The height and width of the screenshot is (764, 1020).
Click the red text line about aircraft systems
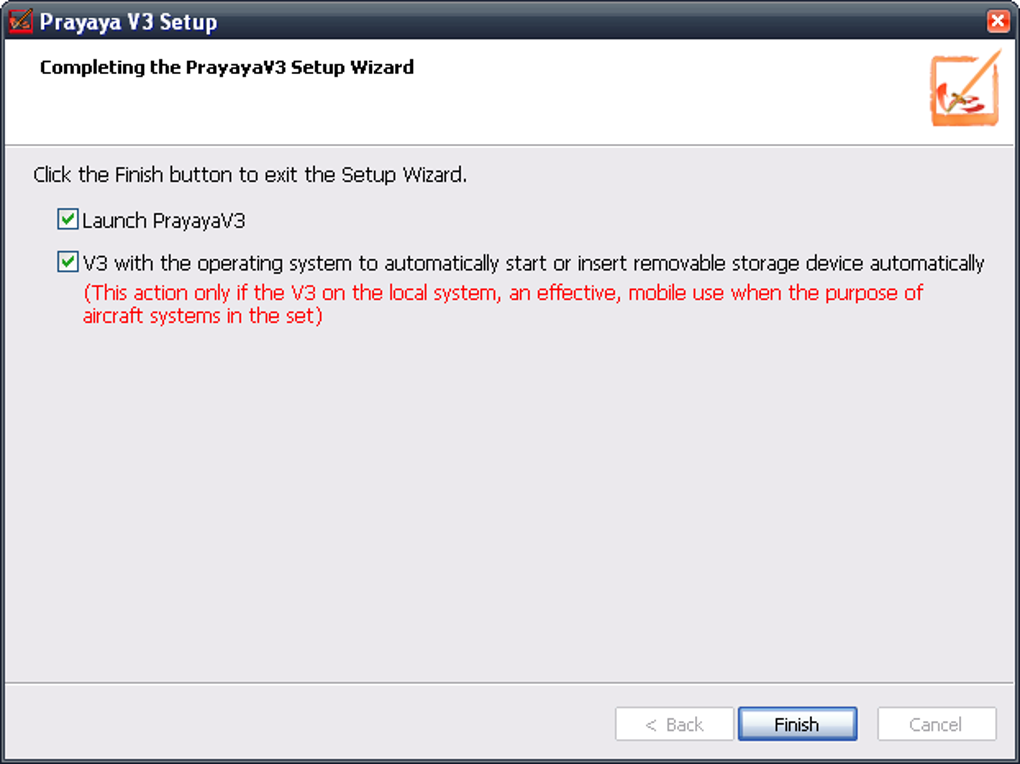click(x=202, y=317)
